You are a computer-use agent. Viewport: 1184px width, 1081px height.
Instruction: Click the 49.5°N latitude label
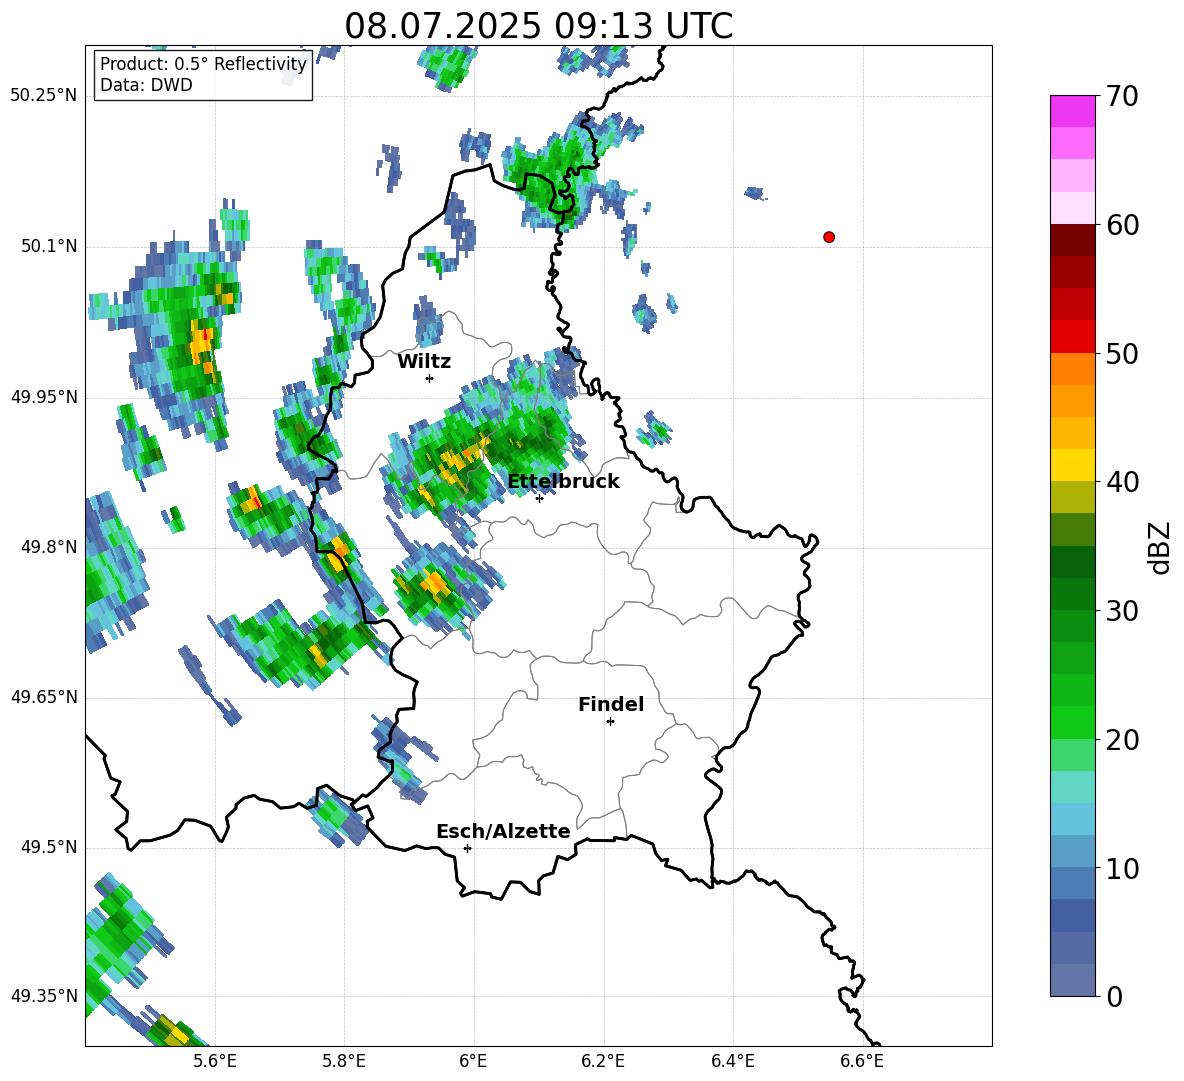(48, 848)
